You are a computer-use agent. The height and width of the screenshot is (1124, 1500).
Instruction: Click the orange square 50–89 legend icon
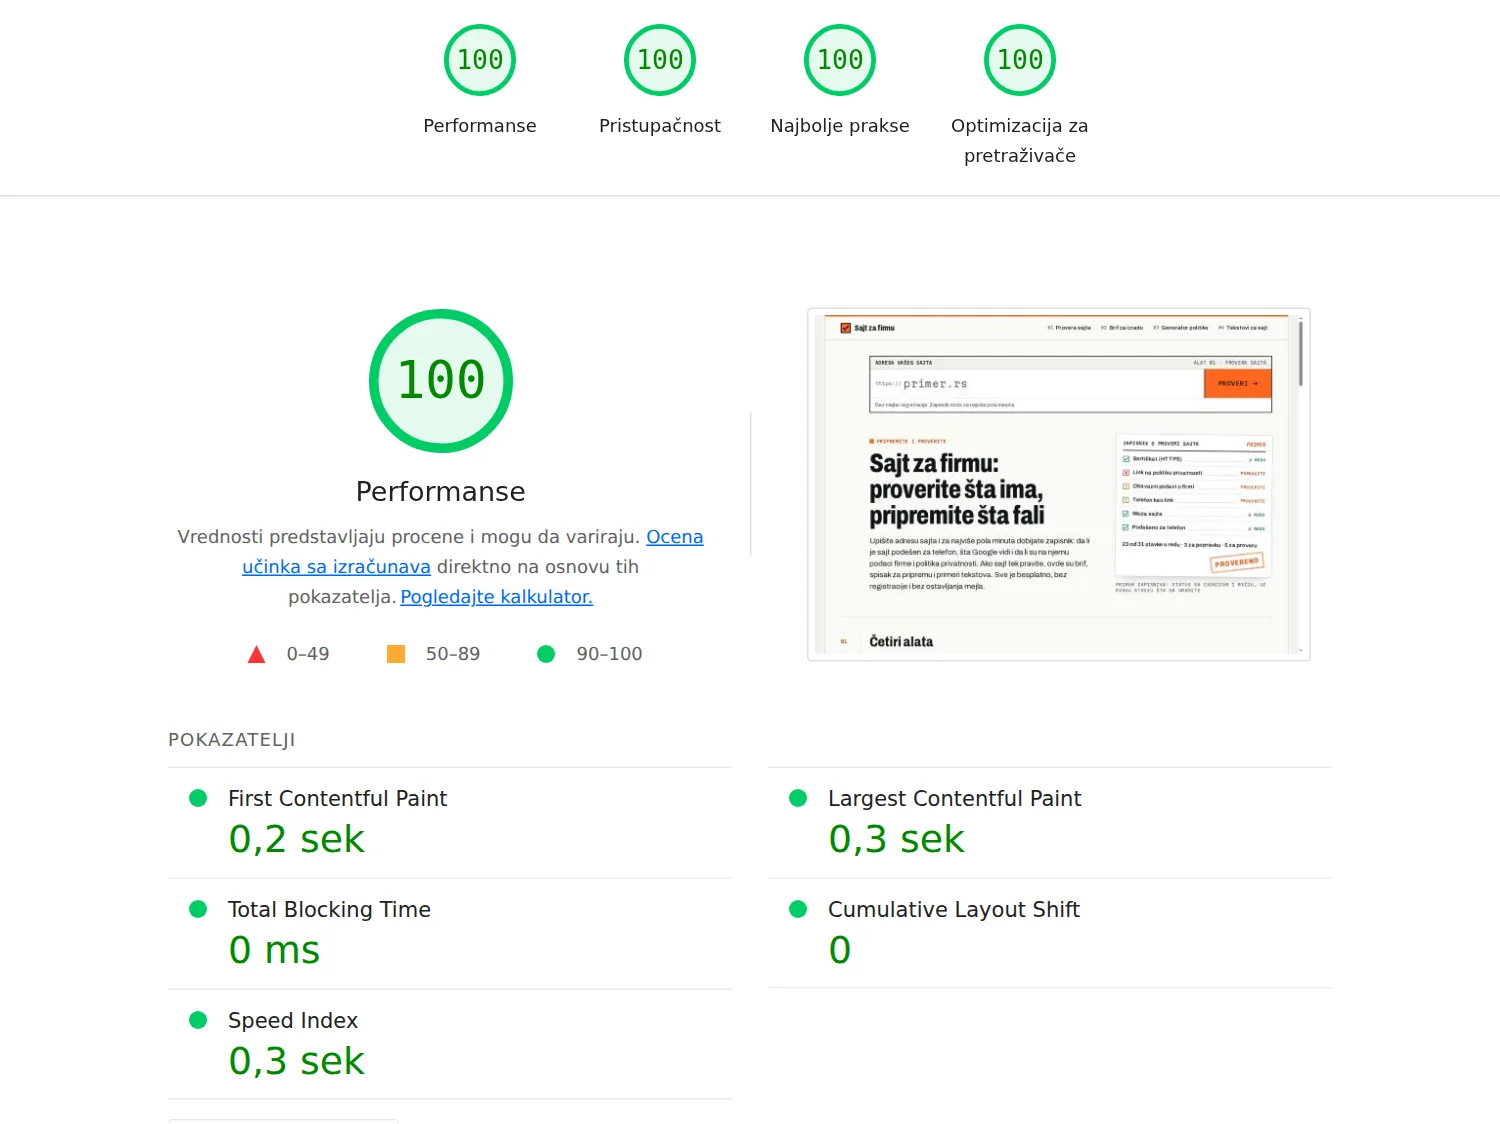tap(396, 654)
